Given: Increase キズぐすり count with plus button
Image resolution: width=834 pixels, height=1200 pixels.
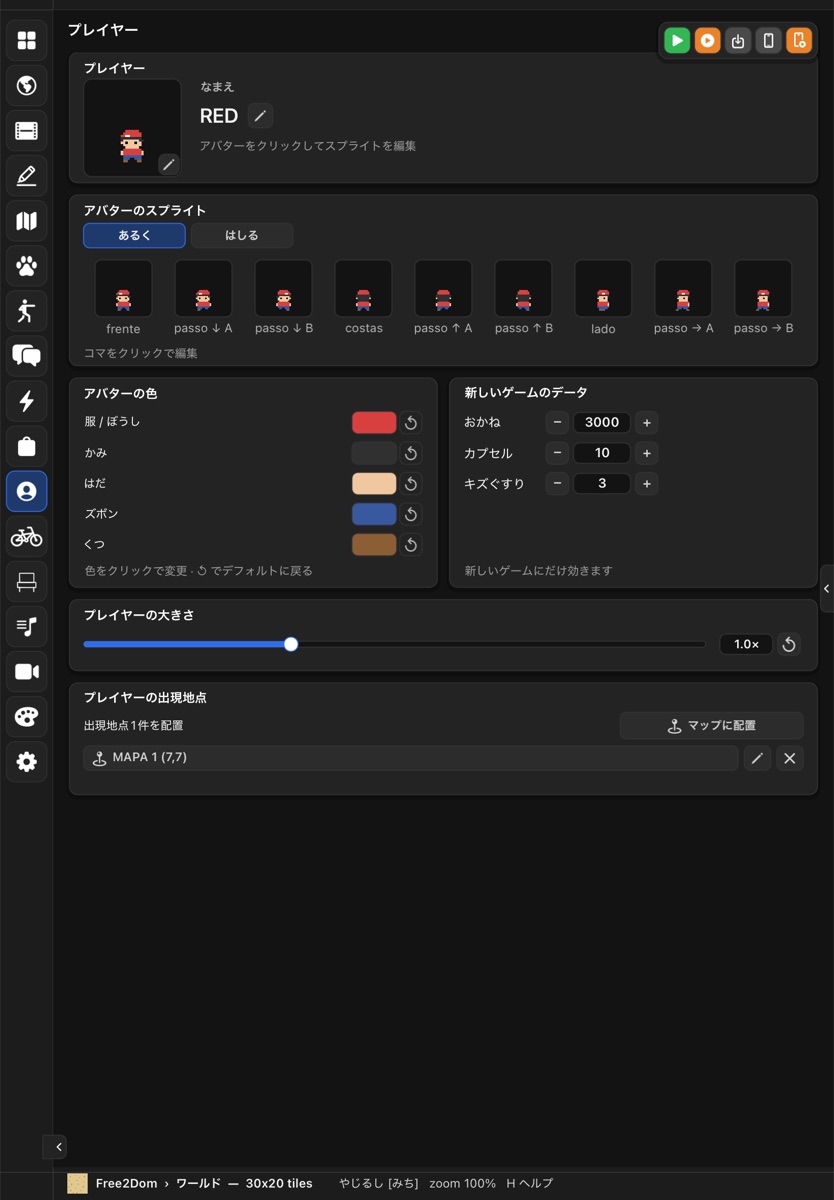Looking at the screenshot, I should (x=647, y=484).
